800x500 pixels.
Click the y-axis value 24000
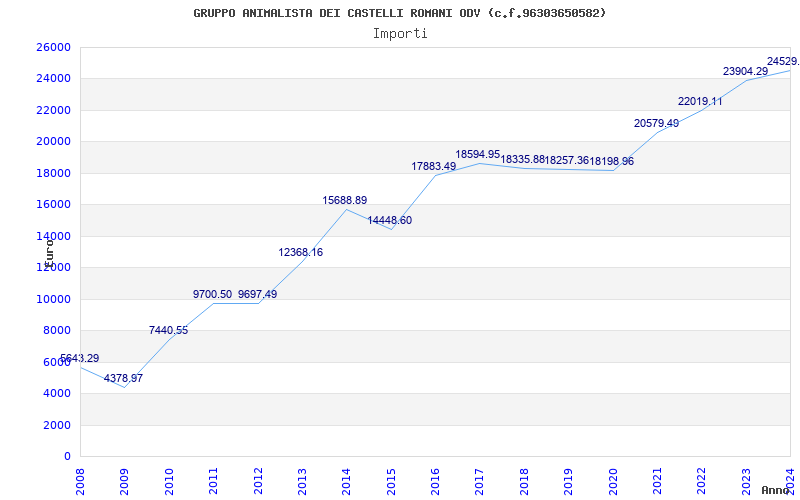pos(53,79)
